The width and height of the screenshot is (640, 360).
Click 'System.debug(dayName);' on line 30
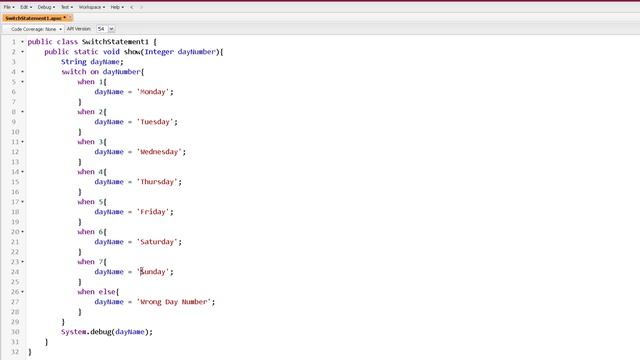[107, 332]
